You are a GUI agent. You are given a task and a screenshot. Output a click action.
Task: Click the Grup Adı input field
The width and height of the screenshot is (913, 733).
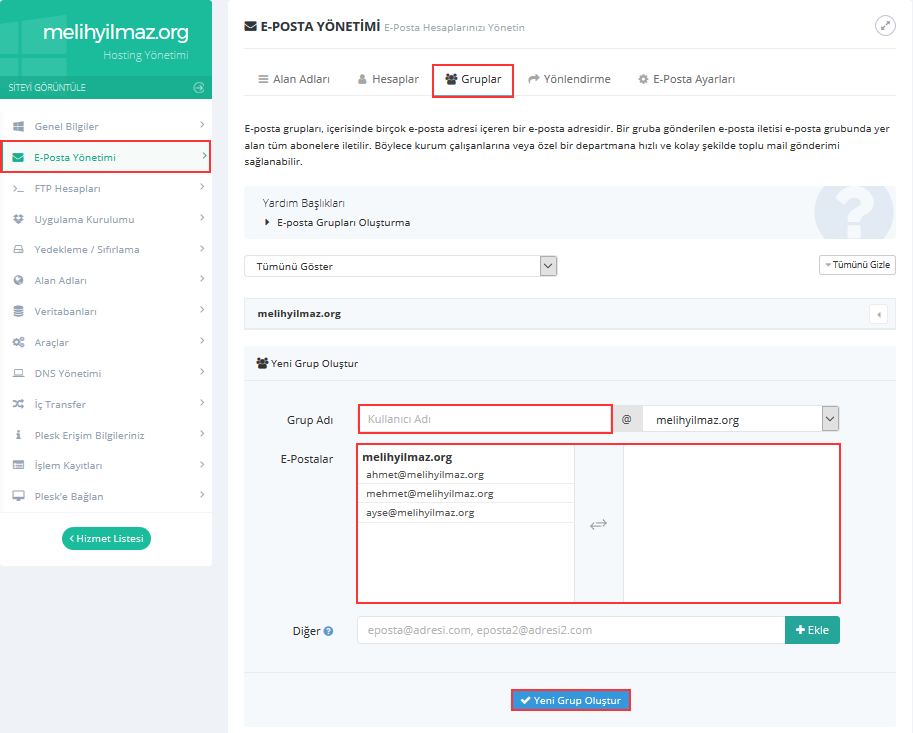coord(484,419)
